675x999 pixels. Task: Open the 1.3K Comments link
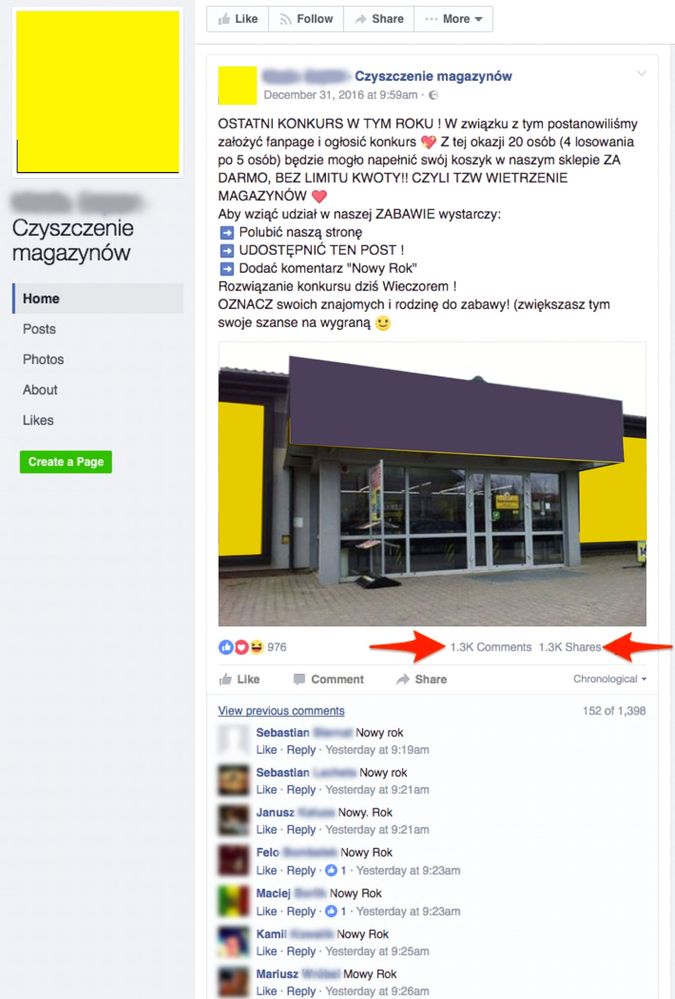491,647
